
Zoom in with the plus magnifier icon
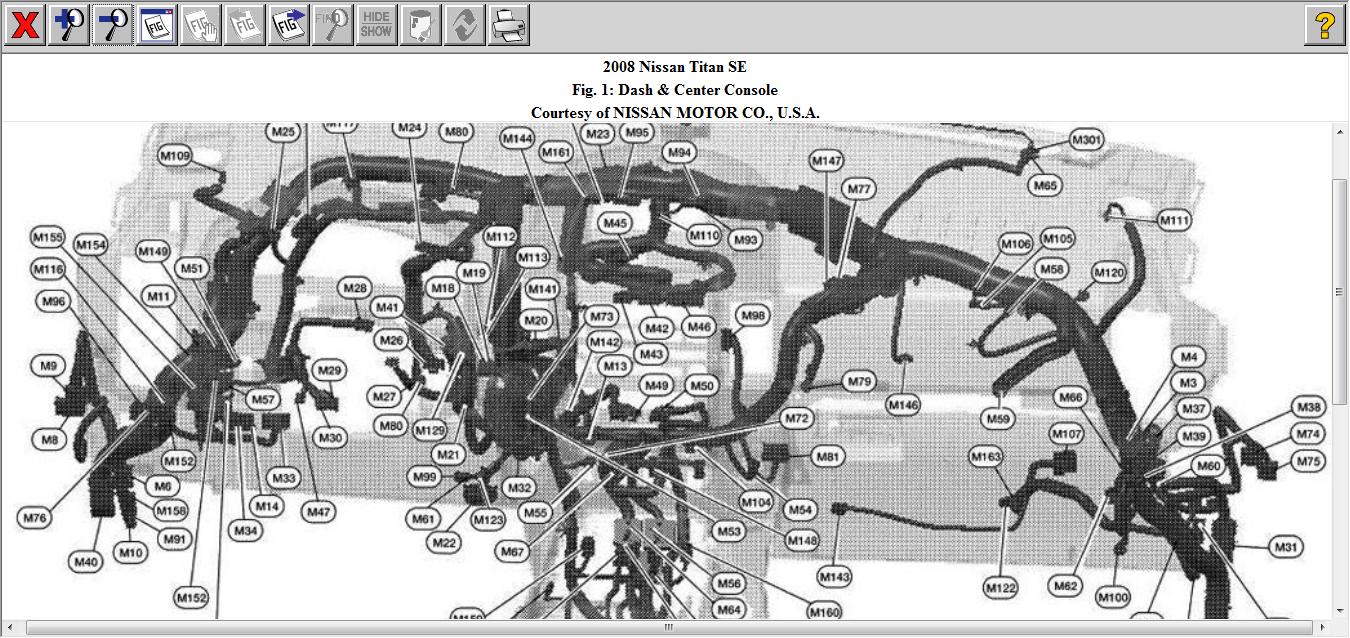(x=69, y=25)
